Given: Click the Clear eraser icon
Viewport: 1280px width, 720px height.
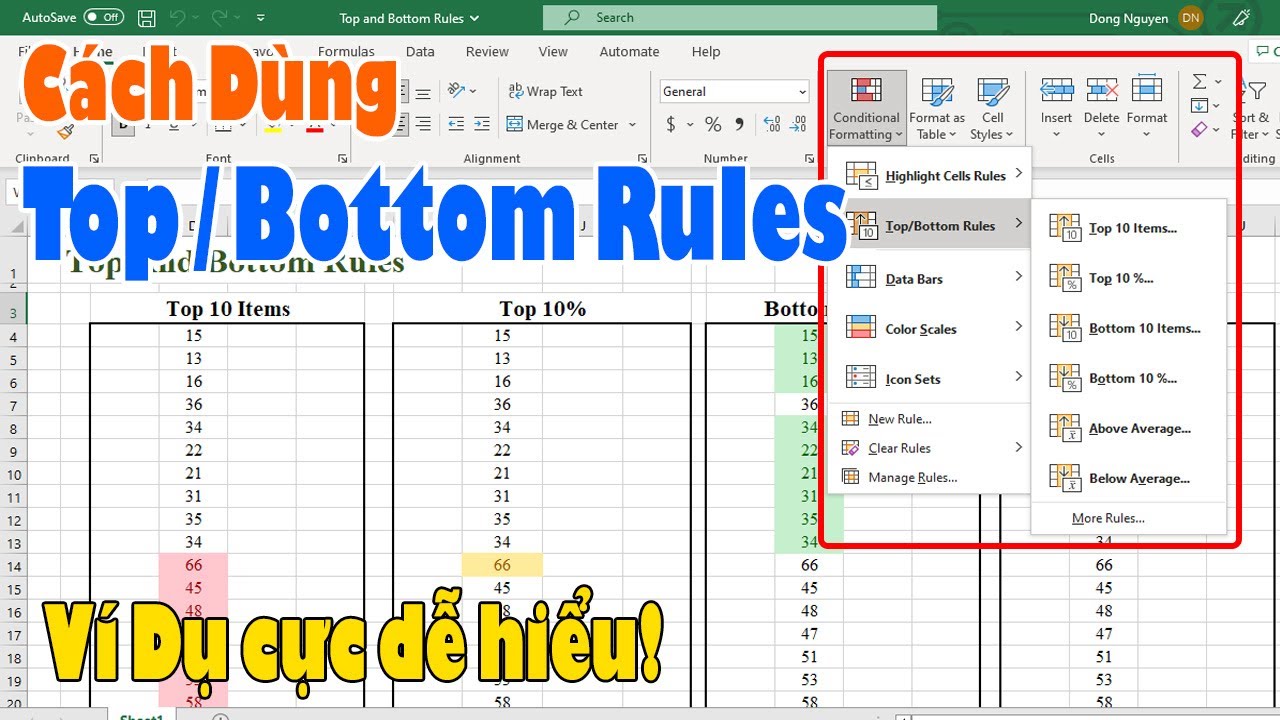Looking at the screenshot, I should (1200, 129).
